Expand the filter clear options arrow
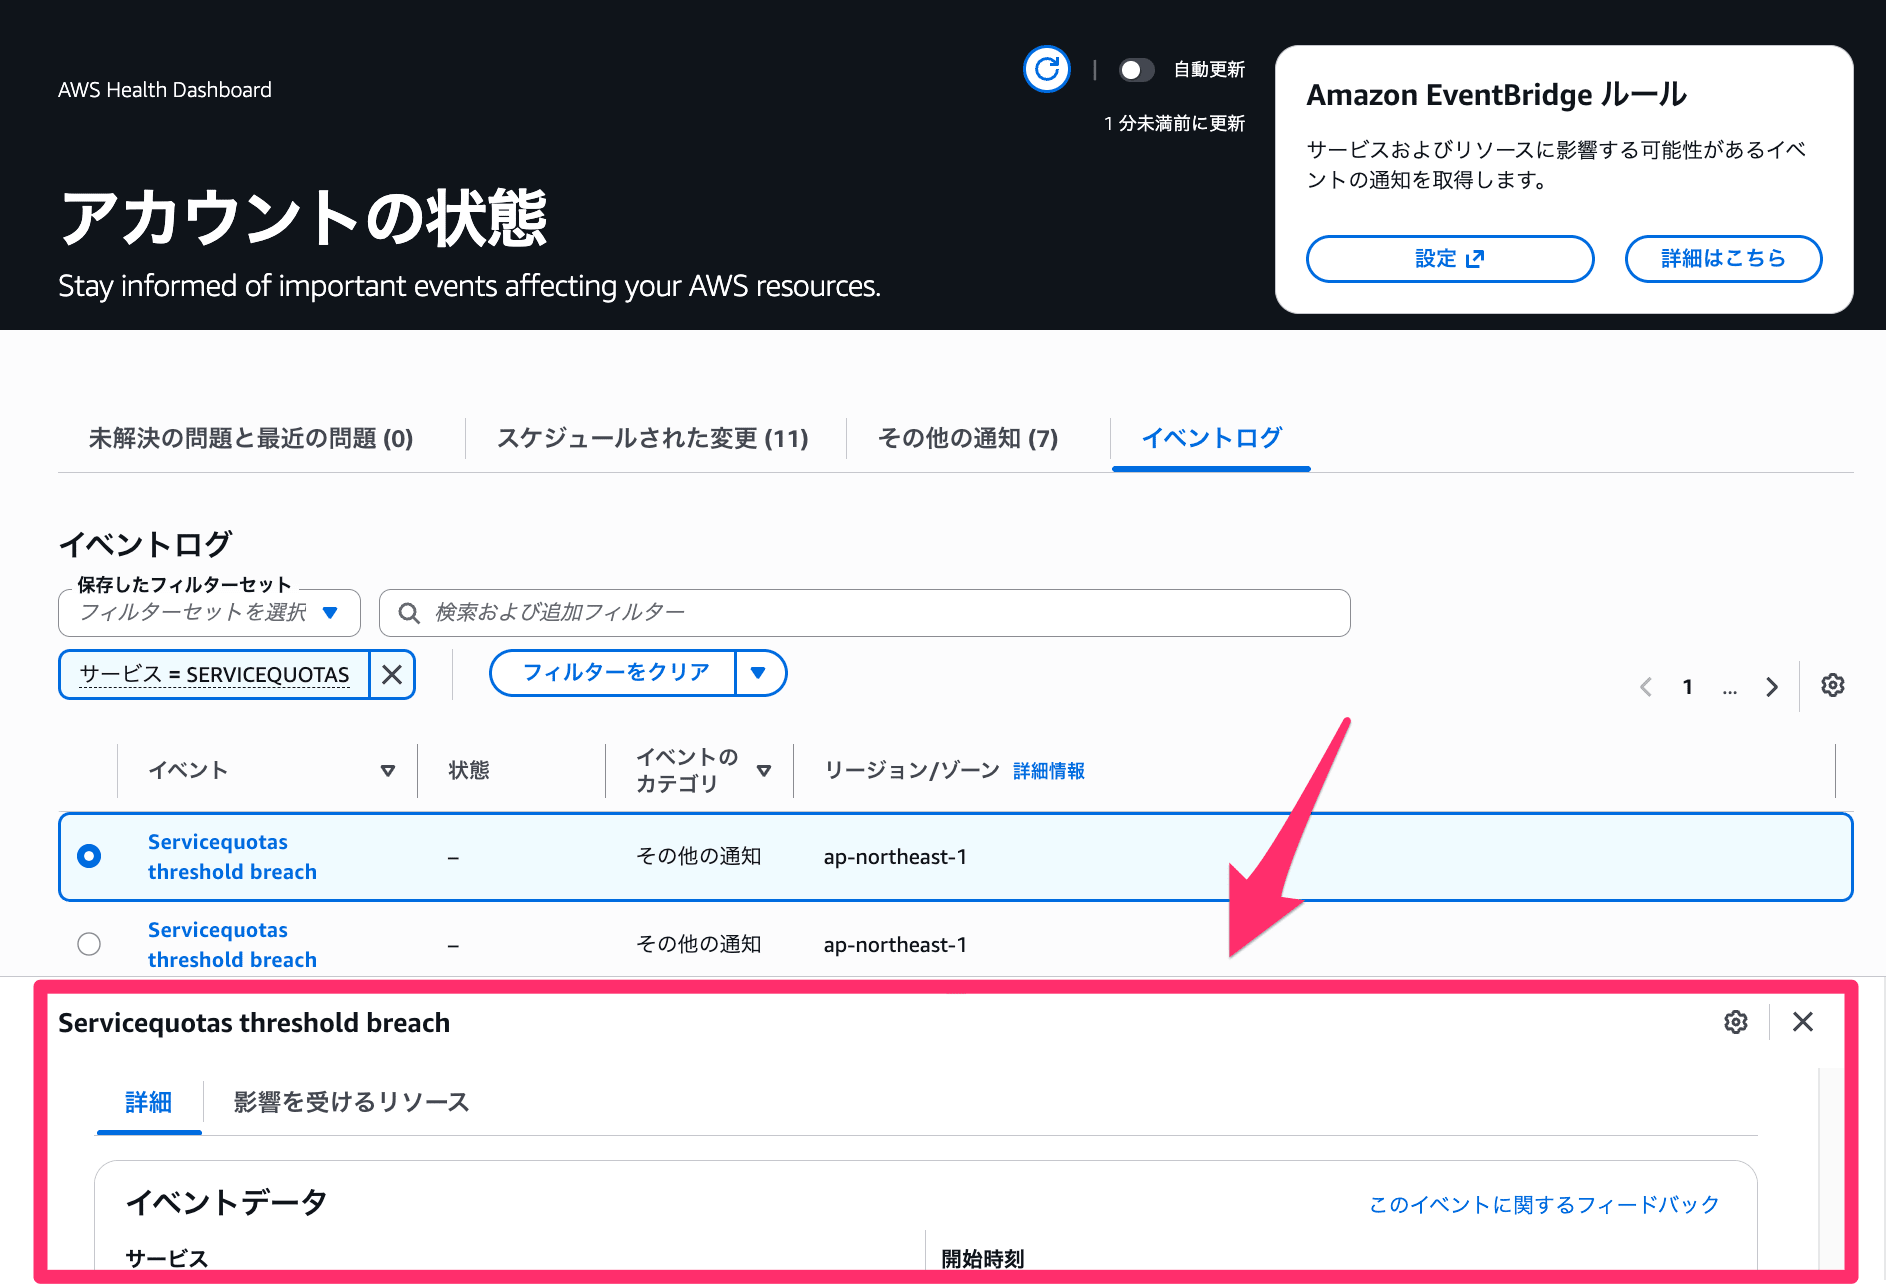1886x1284 pixels. [759, 673]
